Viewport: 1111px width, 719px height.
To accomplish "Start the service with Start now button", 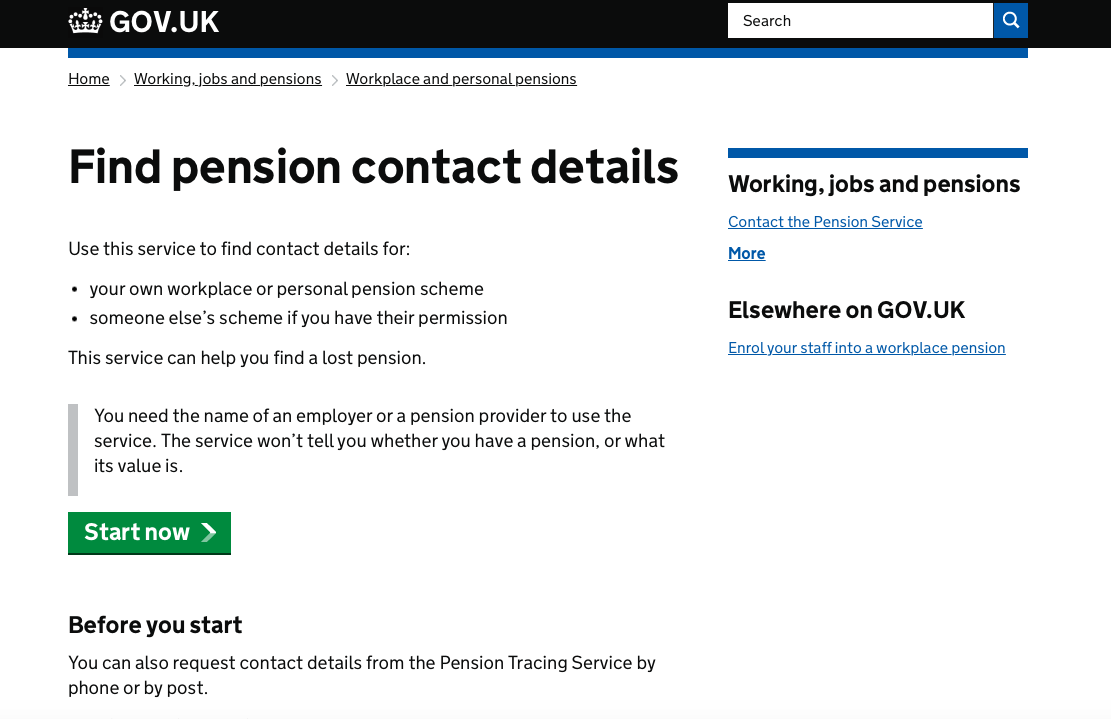I will [x=150, y=533].
